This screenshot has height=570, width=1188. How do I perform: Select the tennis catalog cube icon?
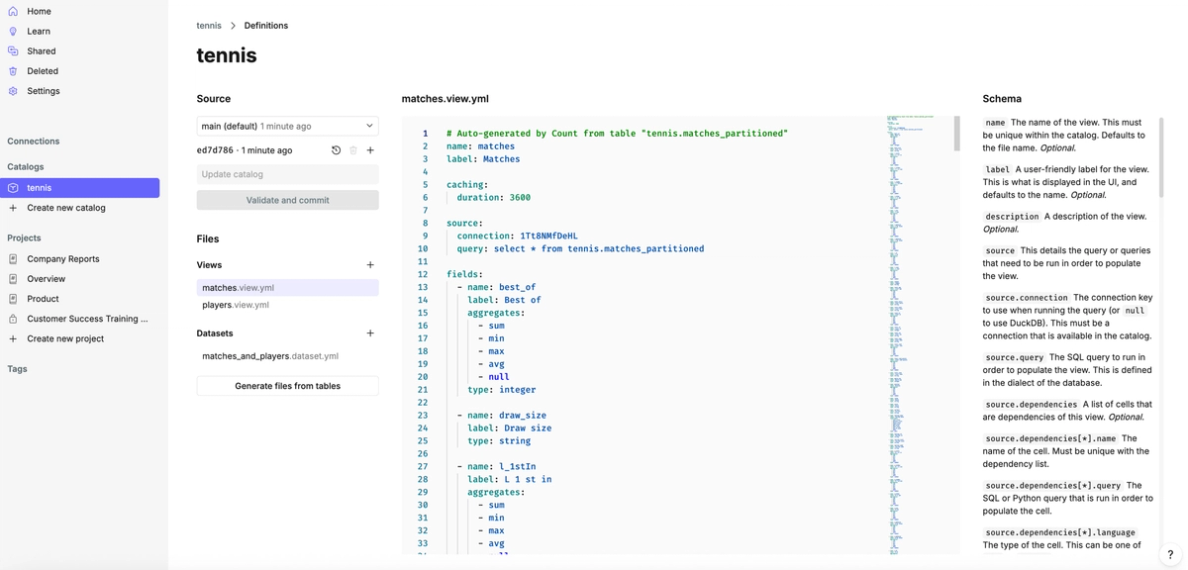[13, 188]
